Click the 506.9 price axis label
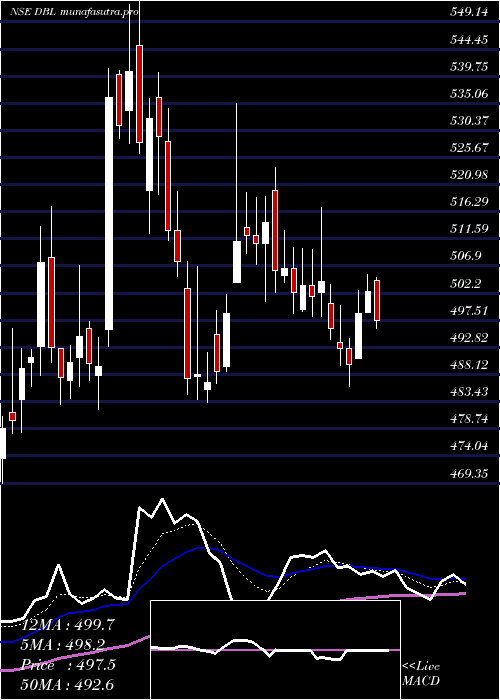 point(466,256)
